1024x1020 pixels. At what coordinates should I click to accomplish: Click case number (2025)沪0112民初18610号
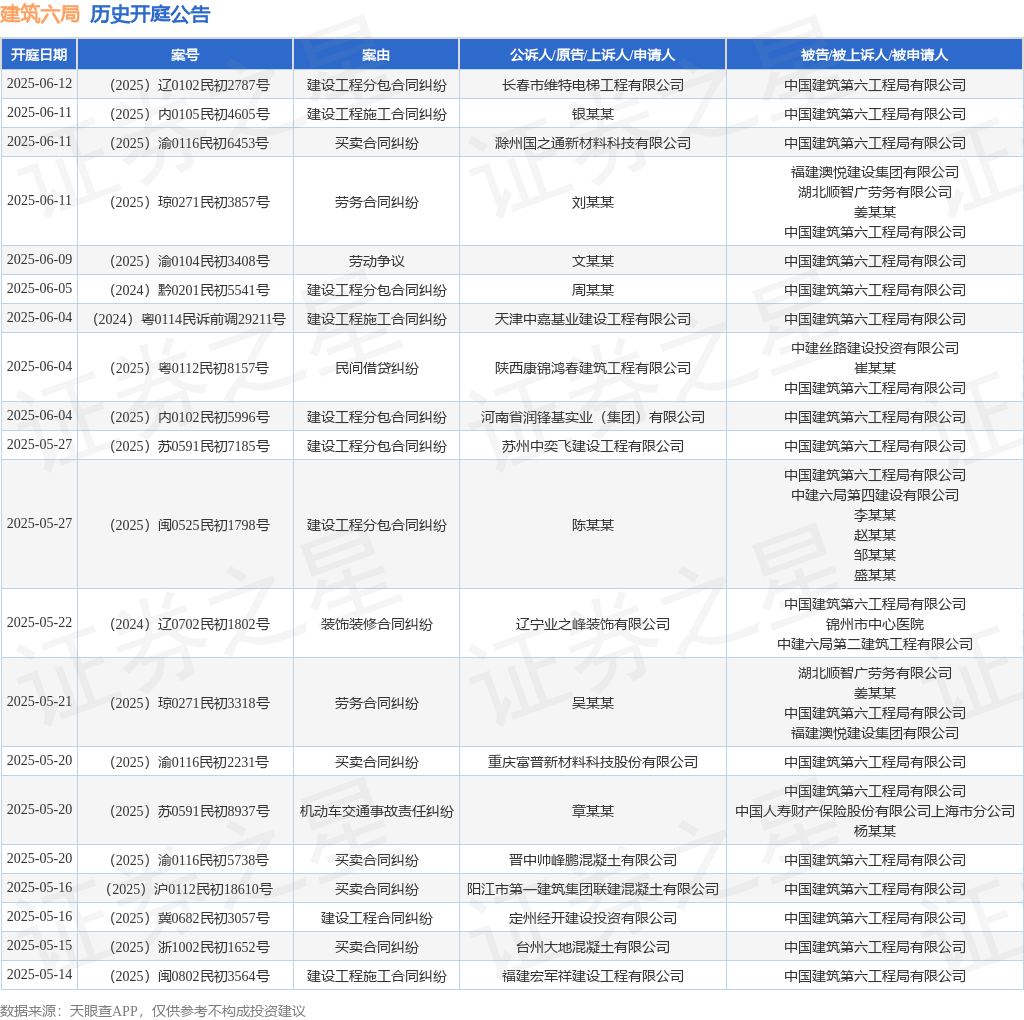pos(185,889)
